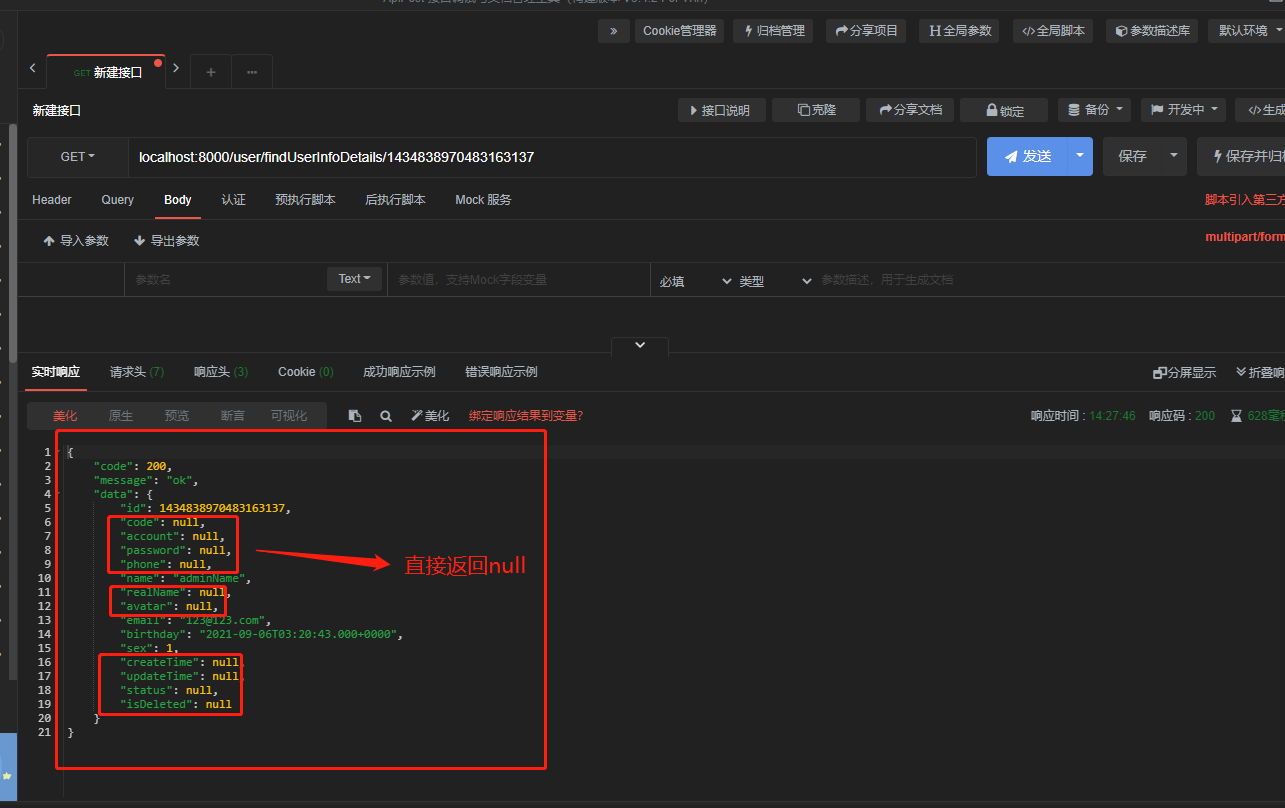Select the 断言 assertion view mode
Image resolution: width=1285 pixels, height=808 pixels.
click(232, 416)
